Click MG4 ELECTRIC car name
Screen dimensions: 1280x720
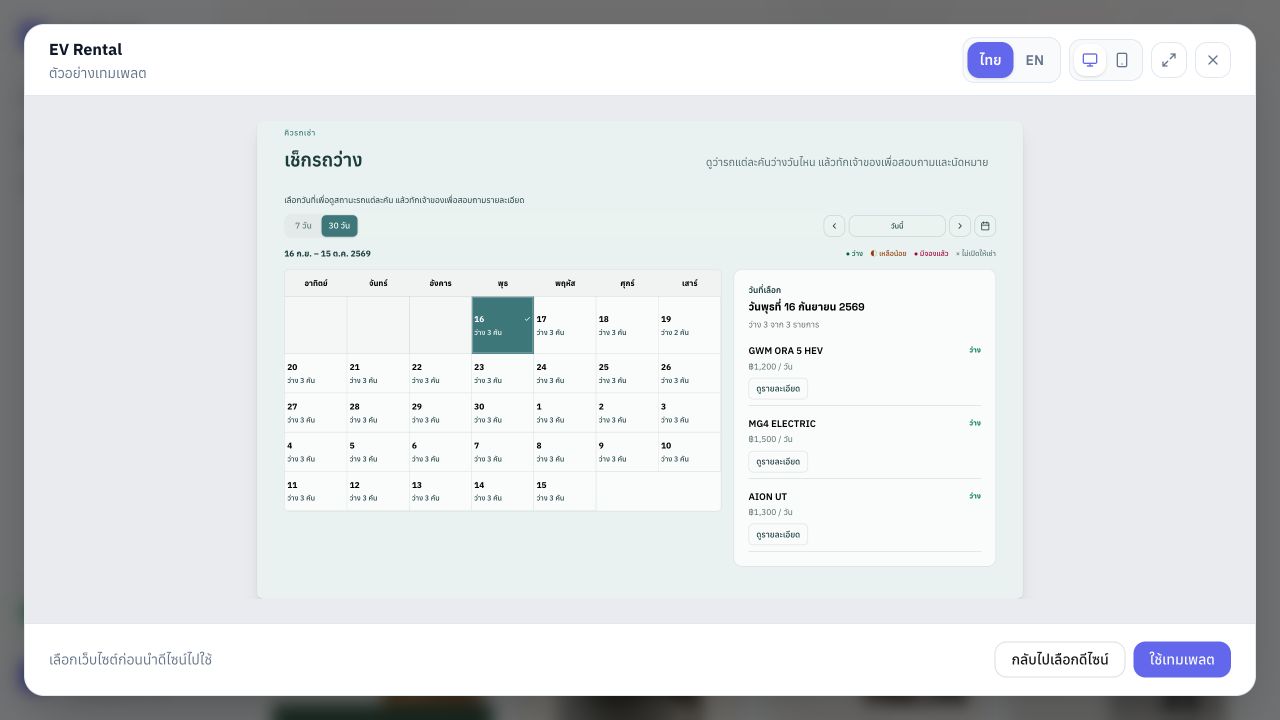tap(782, 424)
